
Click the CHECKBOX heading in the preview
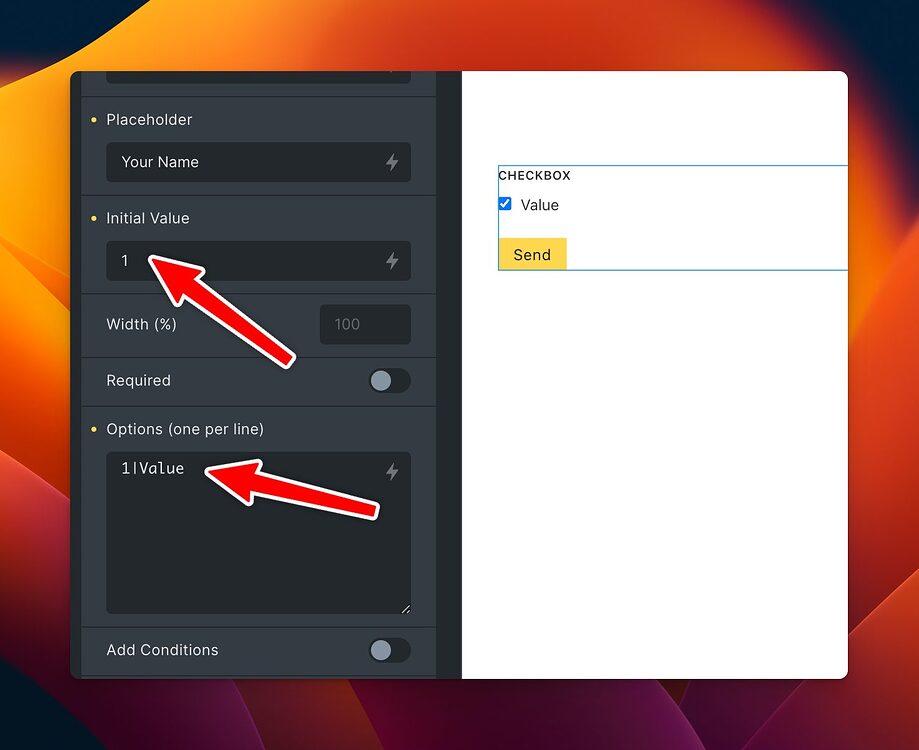click(535, 175)
